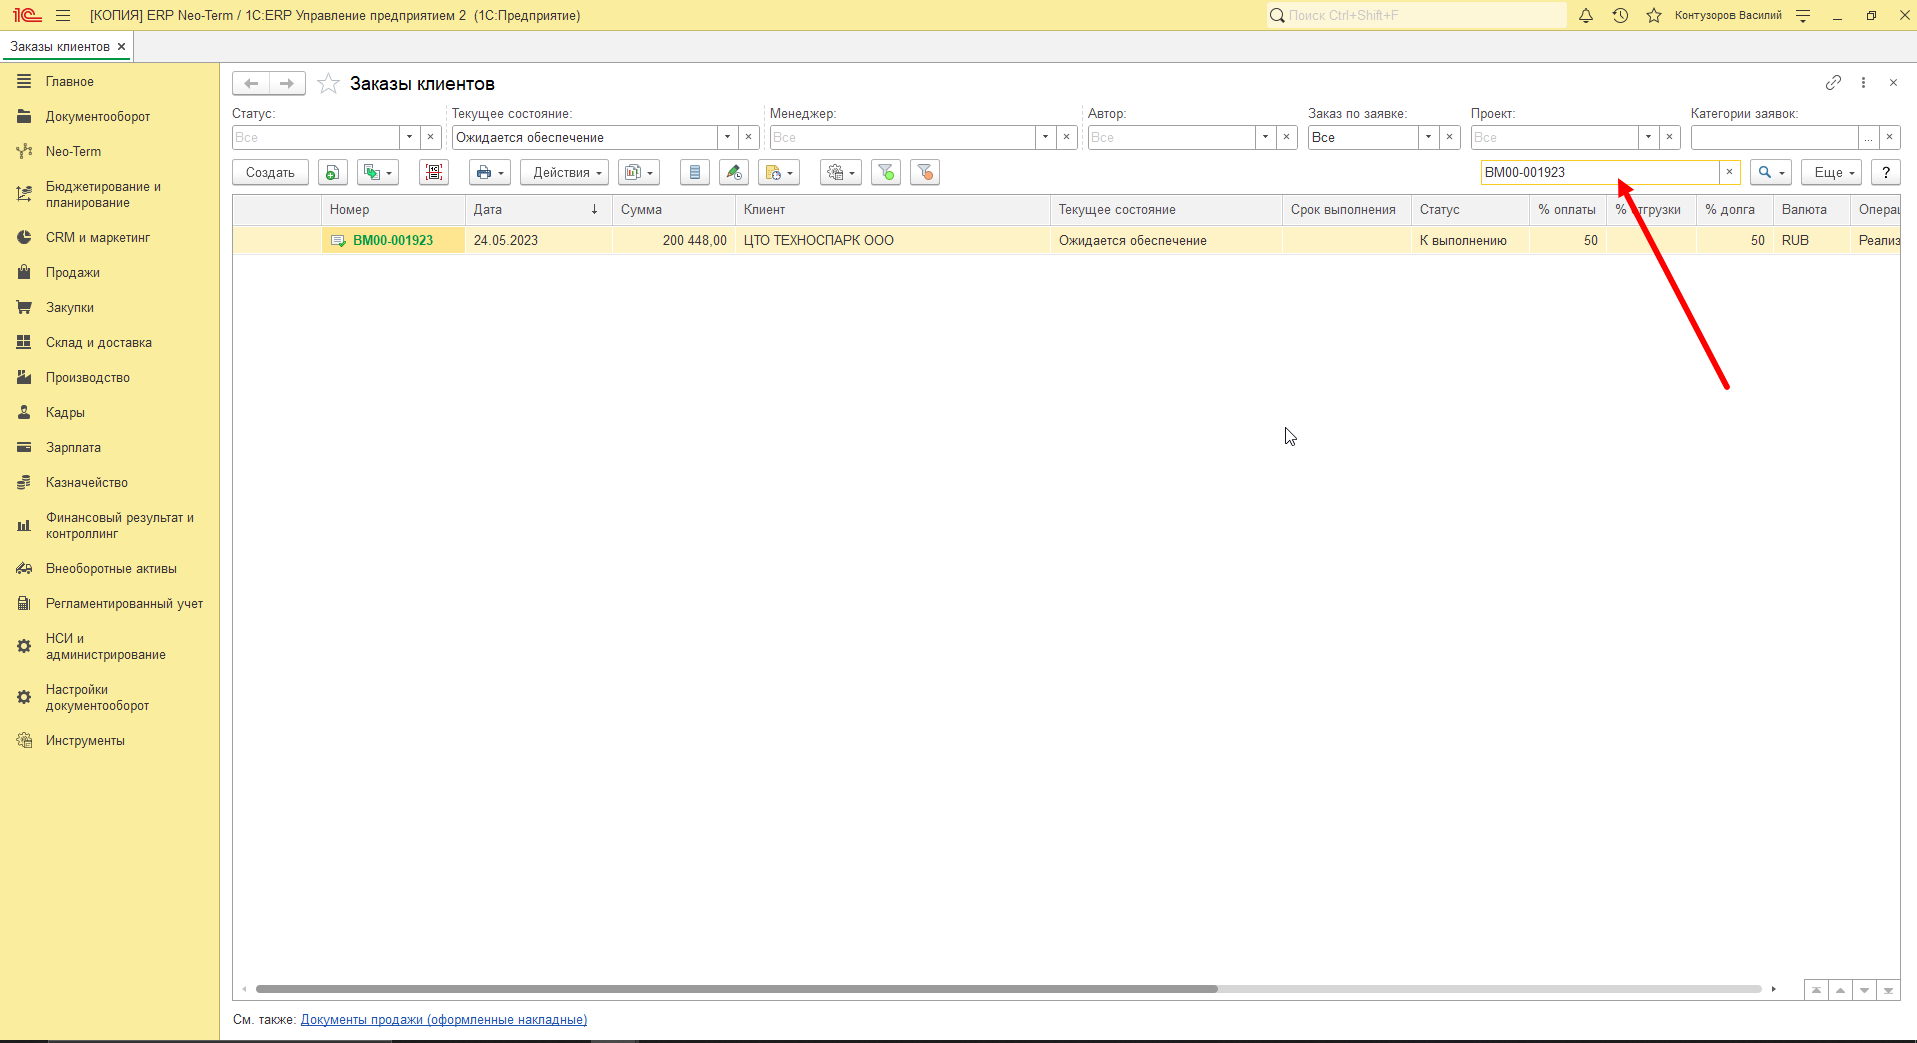1917x1043 pixels.
Task: Click the global search field Поиск Ctrl+Shift+F
Action: click(1417, 15)
